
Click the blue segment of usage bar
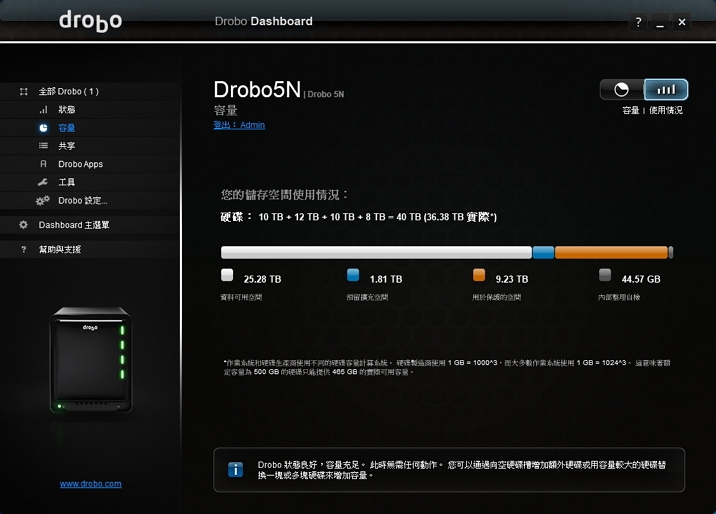(x=543, y=252)
